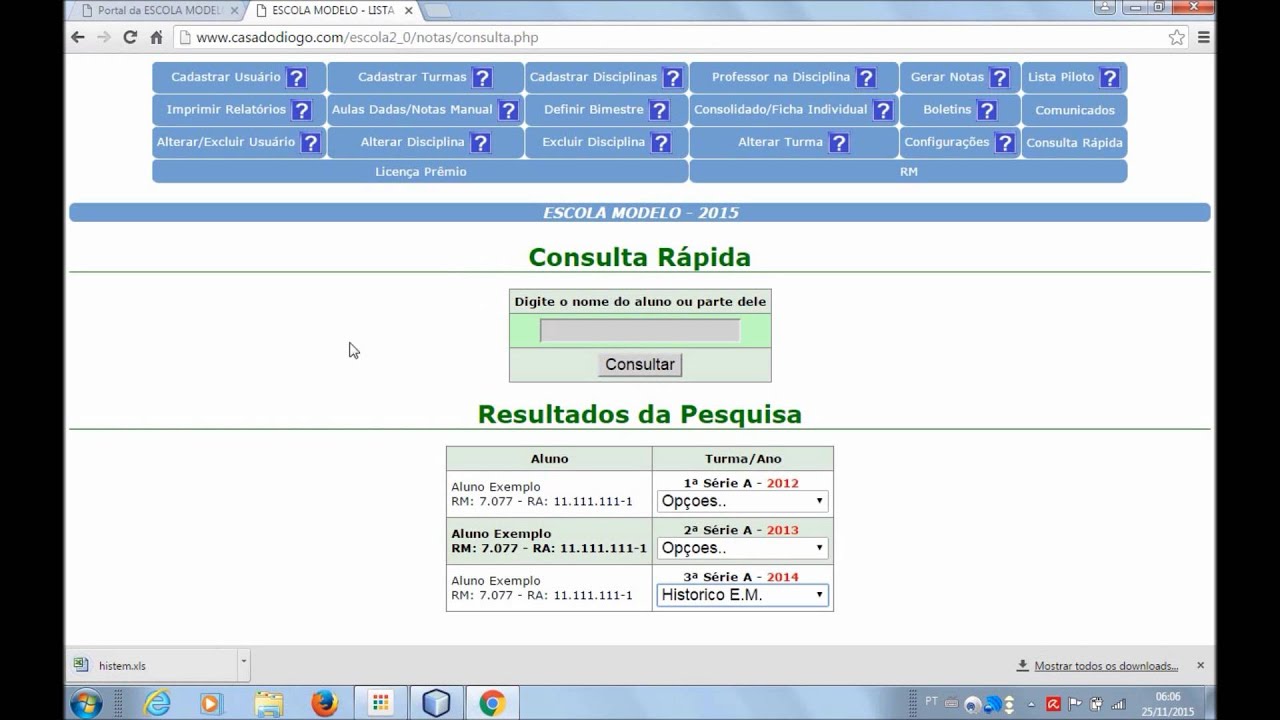Click the browser address bar URL
1280x720 pixels.
[x=367, y=37]
